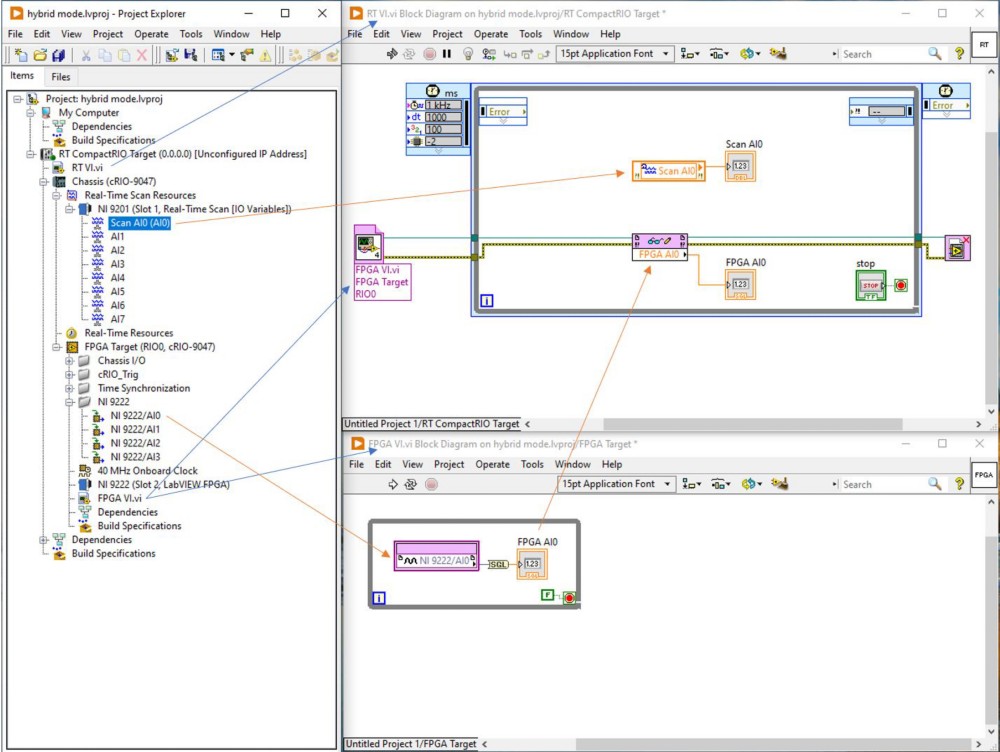The image size is (1000, 752).
Task: Switch to the Files tab in Project Explorer
Action: 61,77
